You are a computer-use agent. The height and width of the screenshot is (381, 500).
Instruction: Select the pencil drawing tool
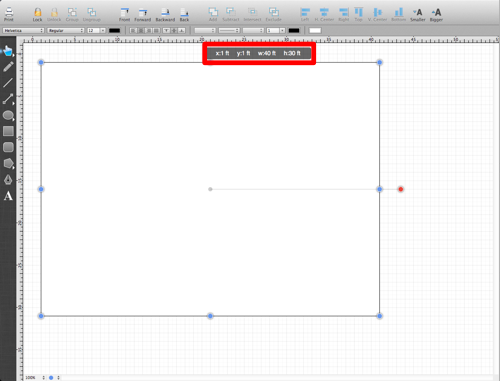tap(8, 66)
